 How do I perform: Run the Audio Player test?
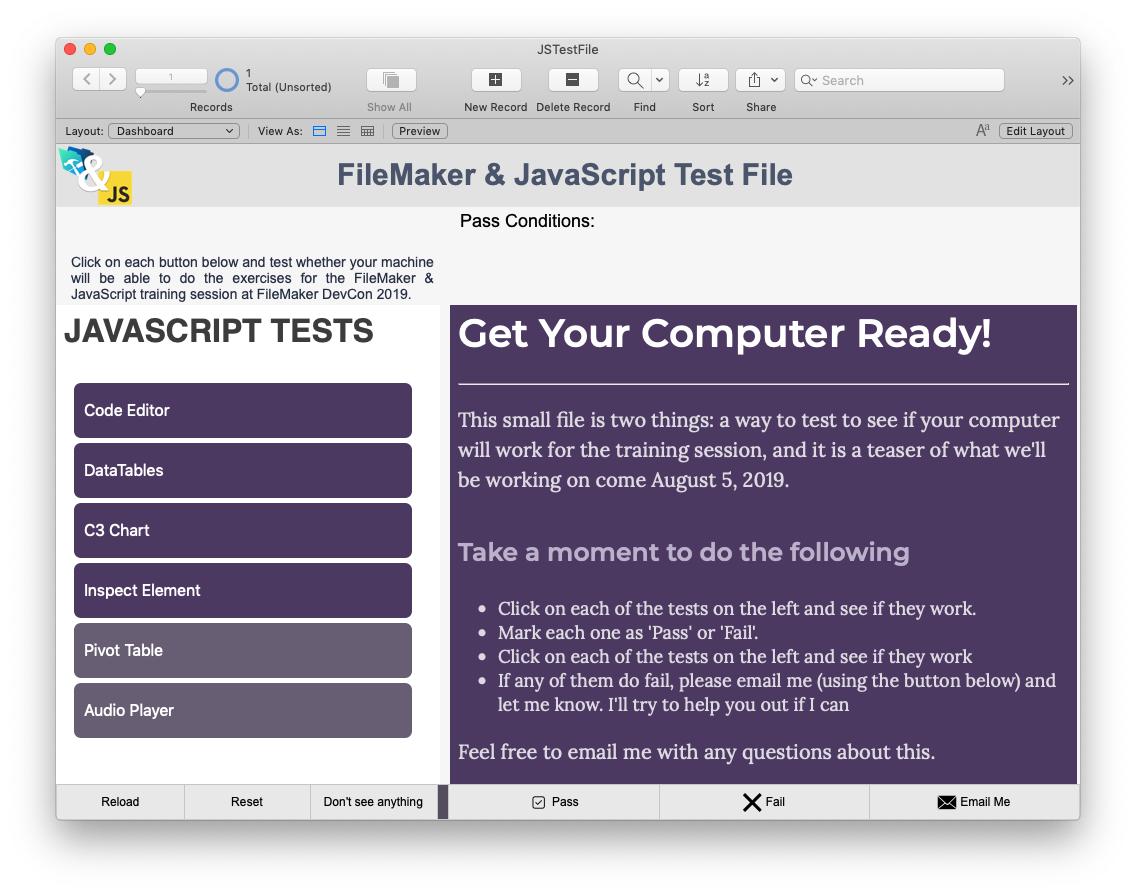243,711
